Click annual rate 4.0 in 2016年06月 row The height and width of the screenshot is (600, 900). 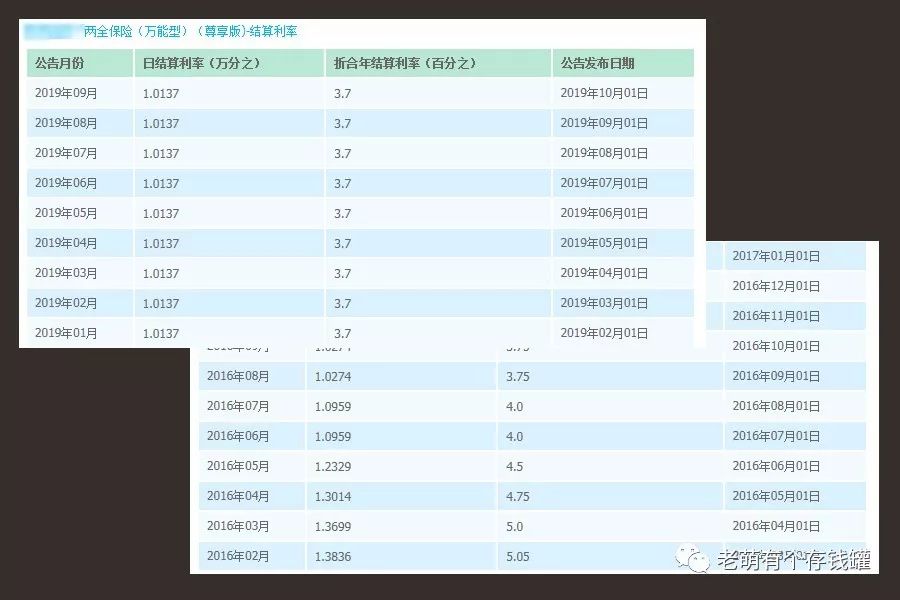(x=514, y=436)
